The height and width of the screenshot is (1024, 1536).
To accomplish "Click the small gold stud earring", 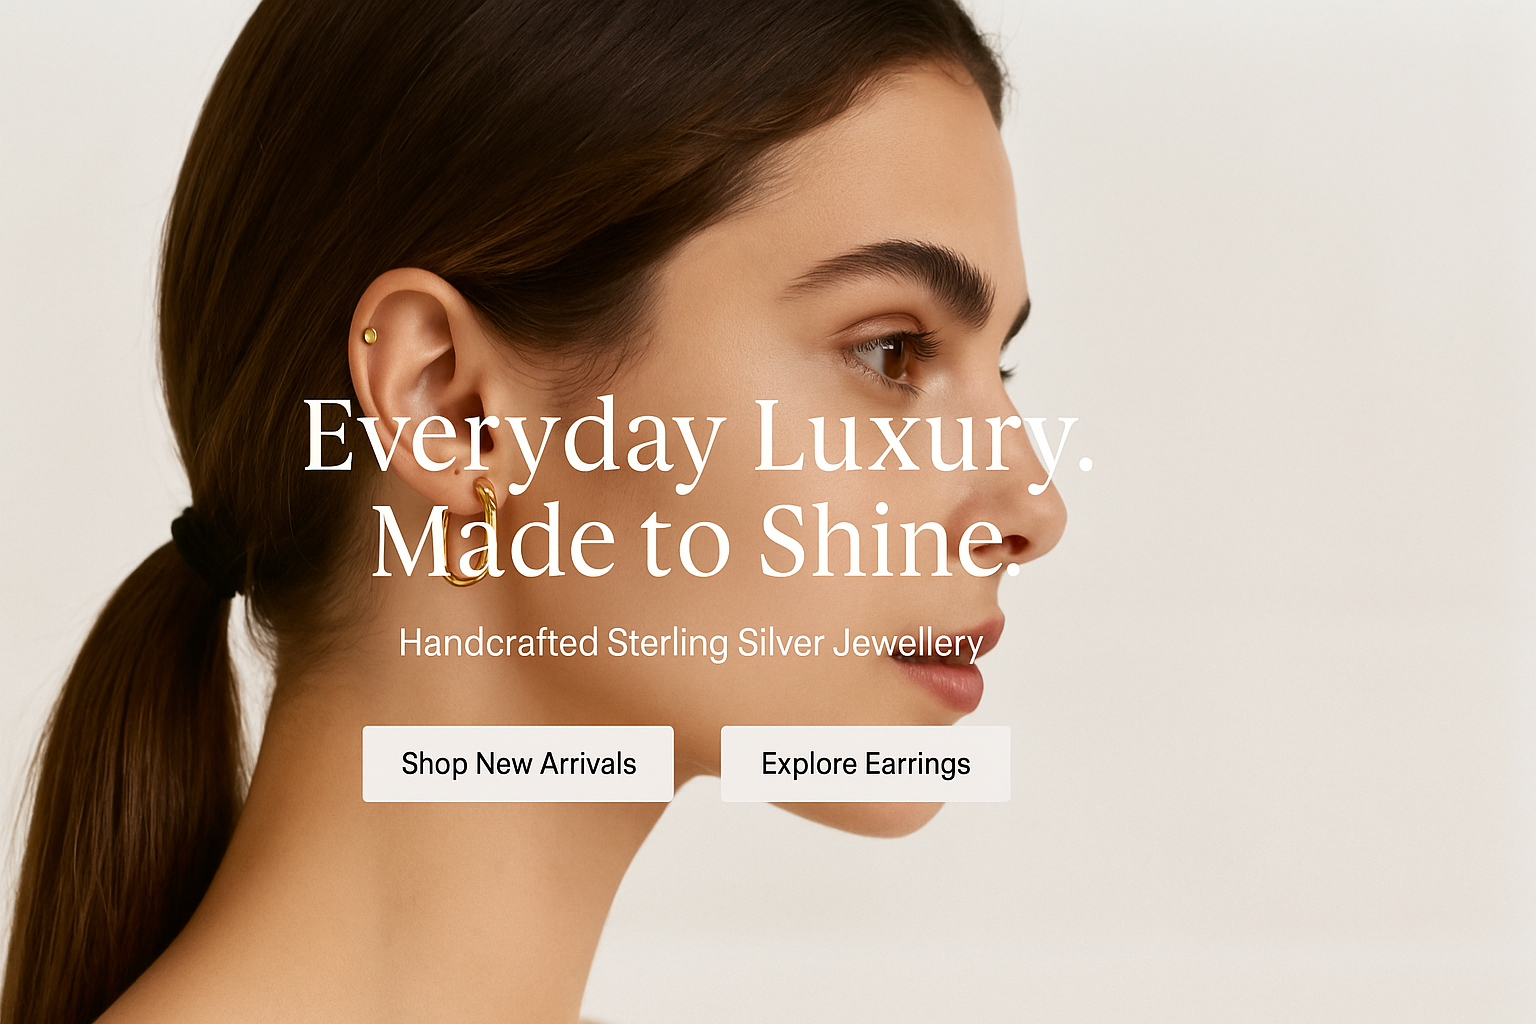I will (x=370, y=336).
